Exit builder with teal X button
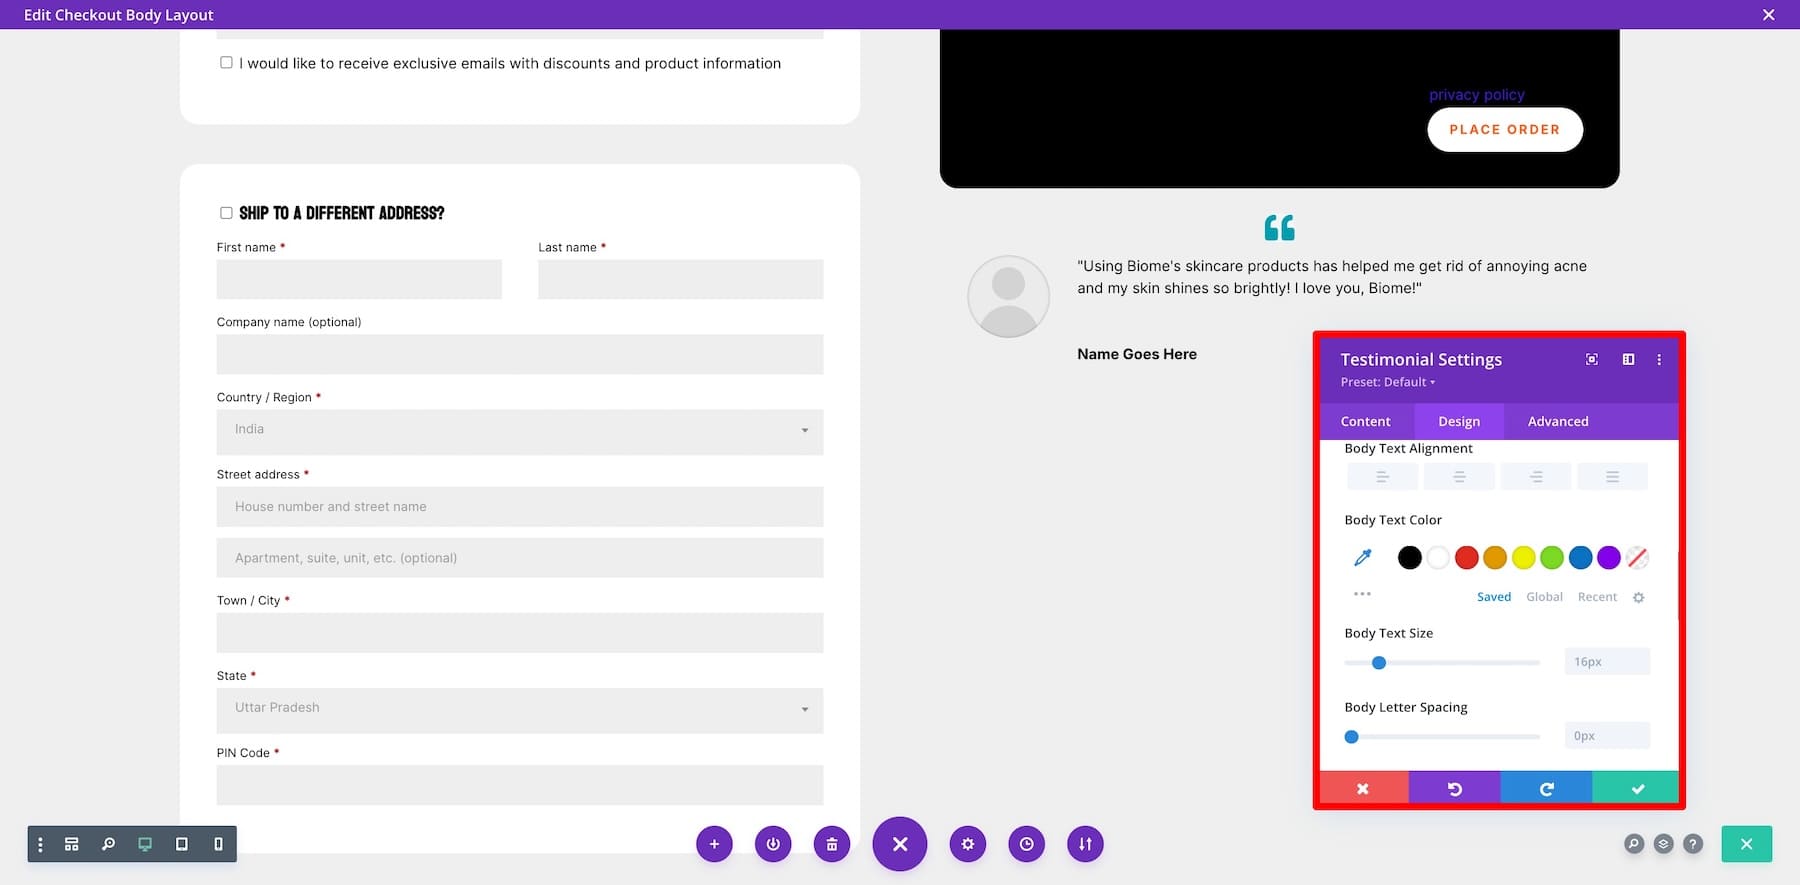 pyautogui.click(x=1747, y=844)
